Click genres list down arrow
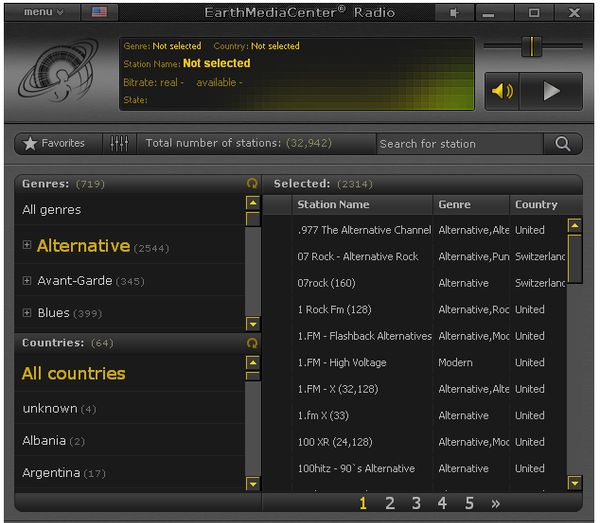The width and height of the screenshot is (600, 523). (x=253, y=324)
